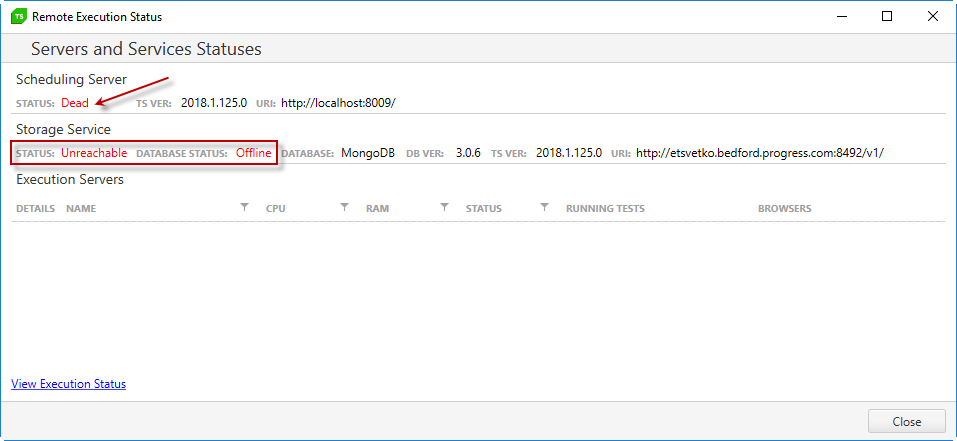957x441 pixels.
Task: Maximize the Remote Execution Status window
Action: click(887, 16)
